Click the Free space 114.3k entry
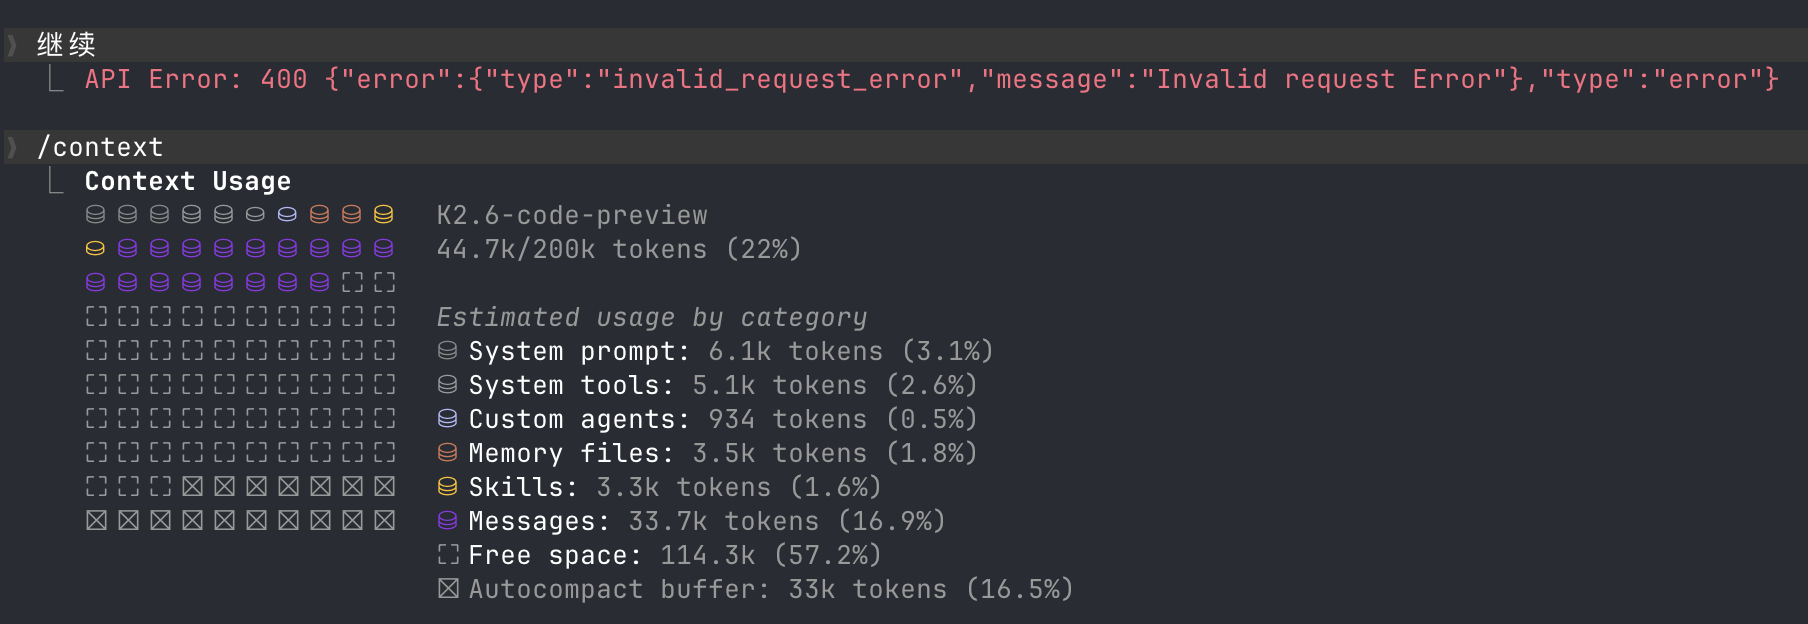This screenshot has width=1808, height=624. 675,555
